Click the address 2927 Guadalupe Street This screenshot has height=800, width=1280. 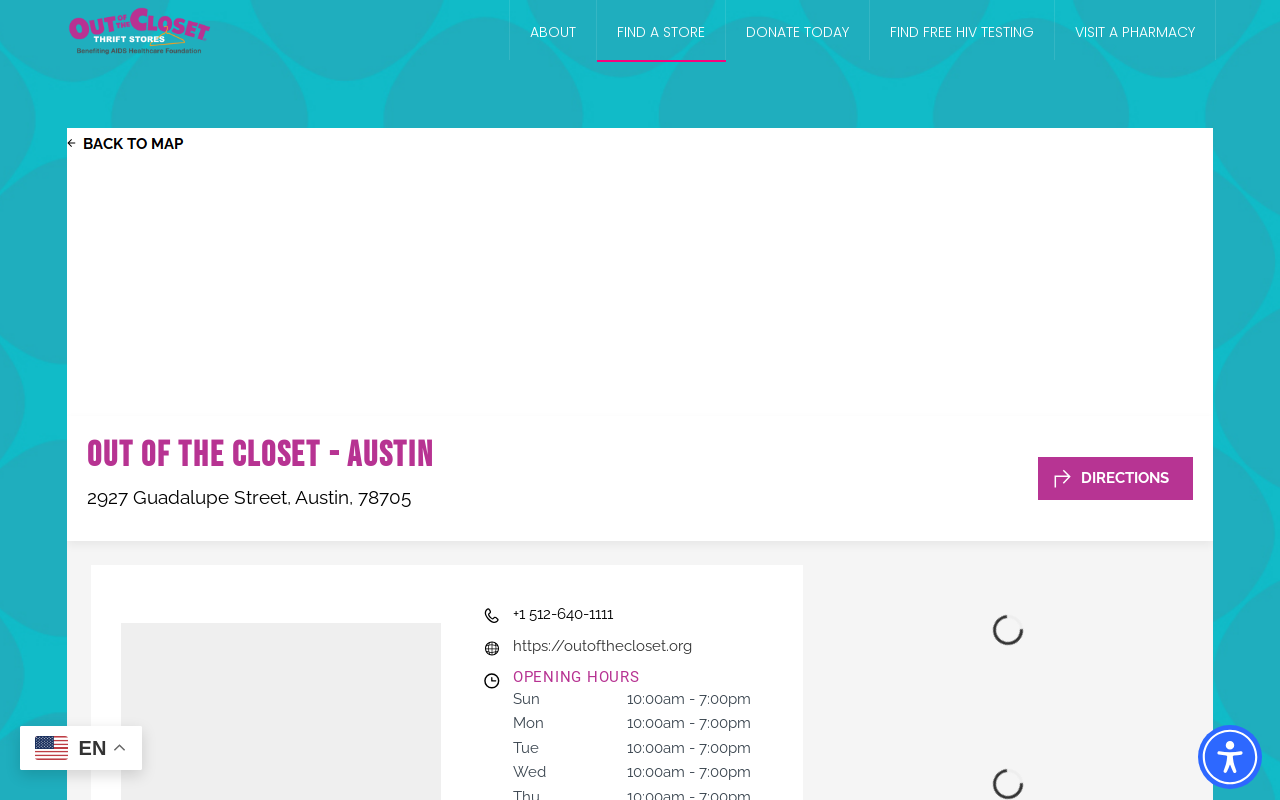(x=249, y=497)
